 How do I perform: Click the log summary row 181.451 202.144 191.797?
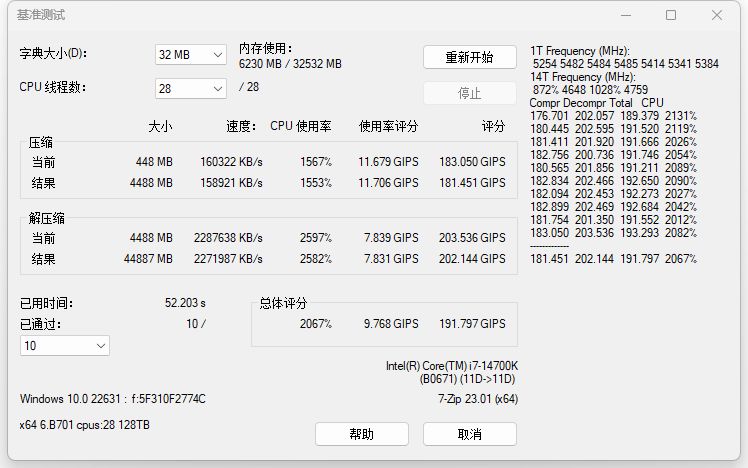point(613,259)
